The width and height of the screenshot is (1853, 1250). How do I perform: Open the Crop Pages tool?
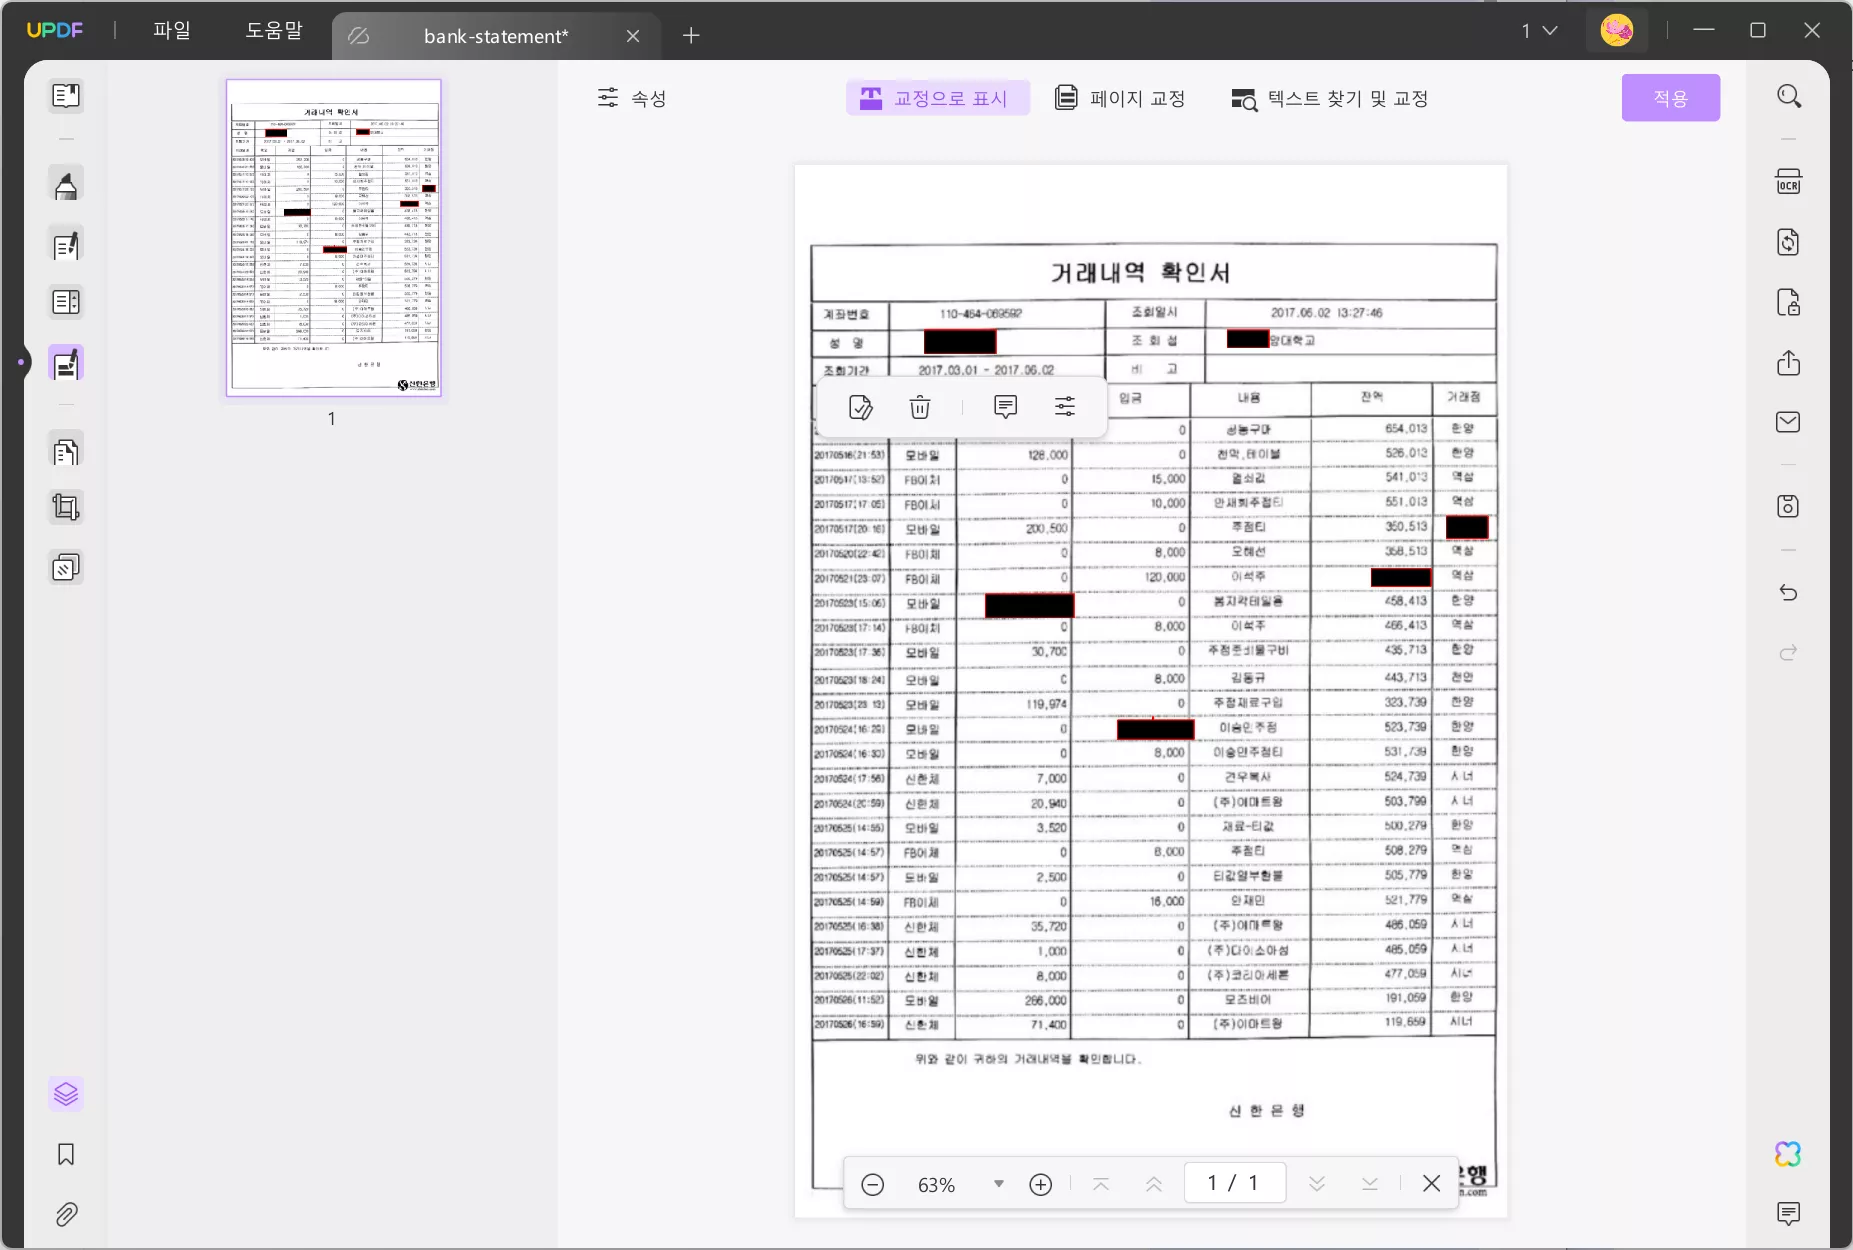(x=66, y=508)
